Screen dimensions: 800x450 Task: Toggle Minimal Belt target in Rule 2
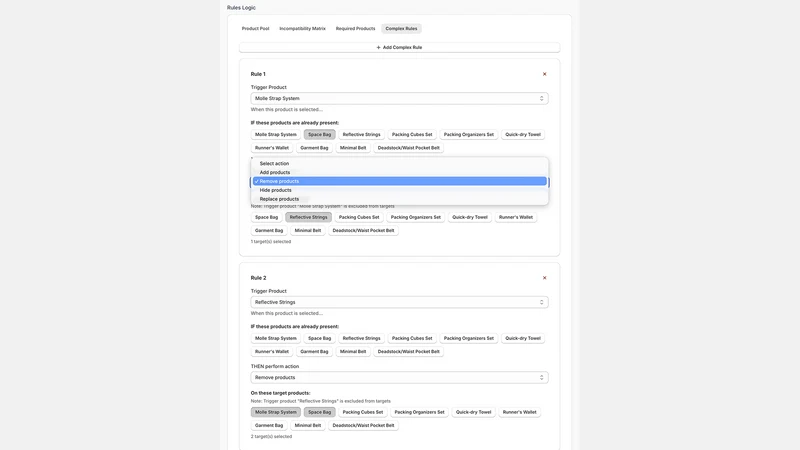click(x=308, y=426)
